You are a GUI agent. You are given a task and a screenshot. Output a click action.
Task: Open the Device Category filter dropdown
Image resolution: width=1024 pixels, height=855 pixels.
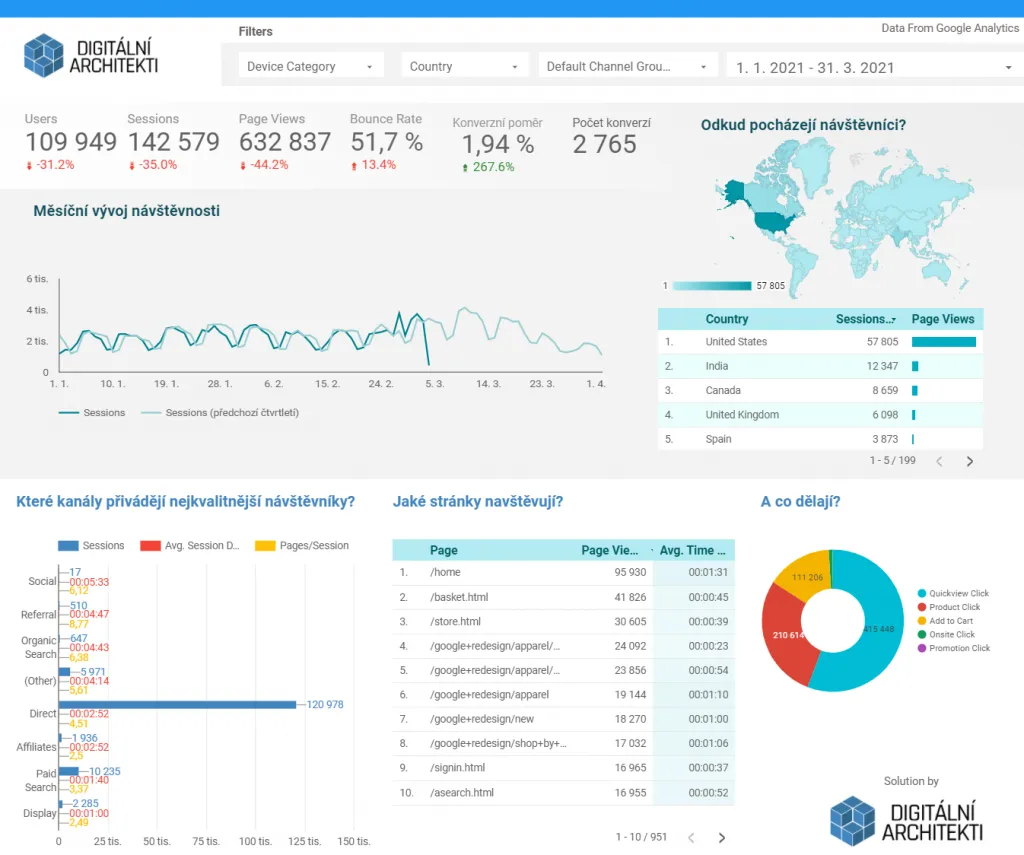point(310,66)
